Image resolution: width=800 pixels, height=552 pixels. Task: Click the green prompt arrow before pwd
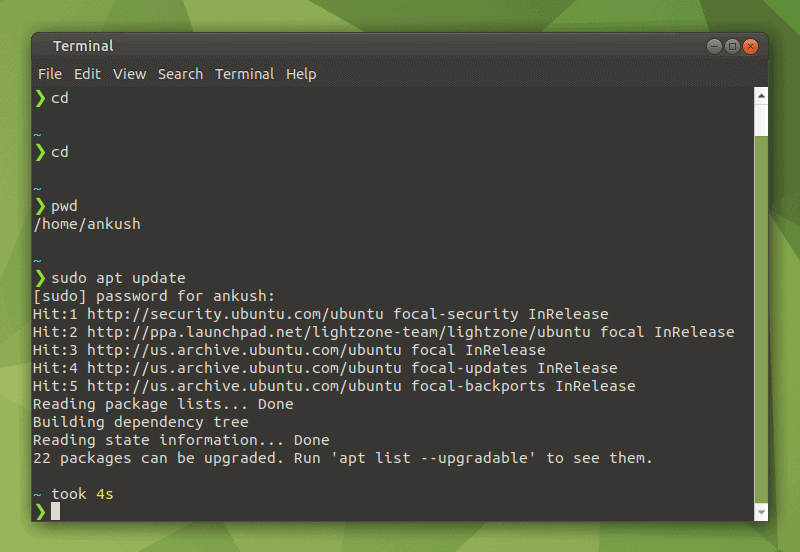pyautogui.click(x=40, y=206)
